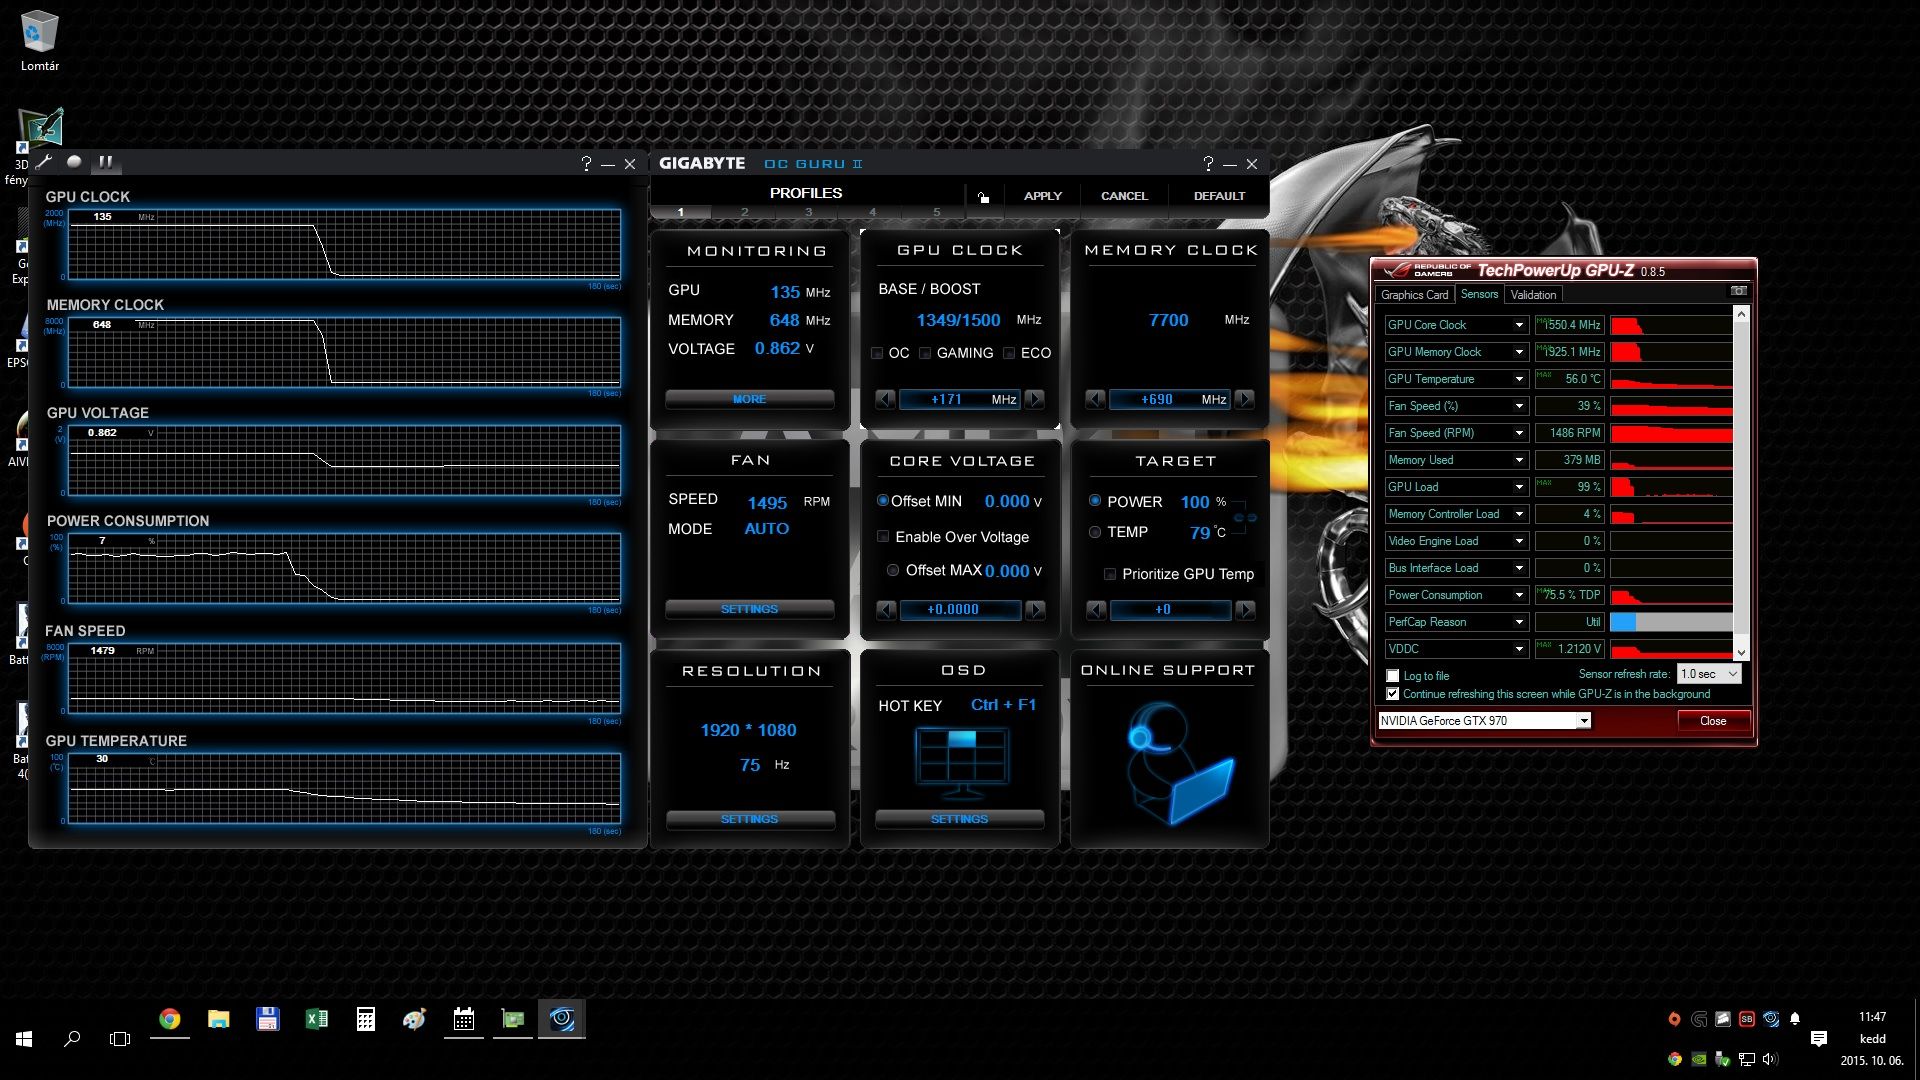The width and height of the screenshot is (1920, 1080).
Task: Tick Enable Over Voltage checkbox
Action: pos(883,536)
